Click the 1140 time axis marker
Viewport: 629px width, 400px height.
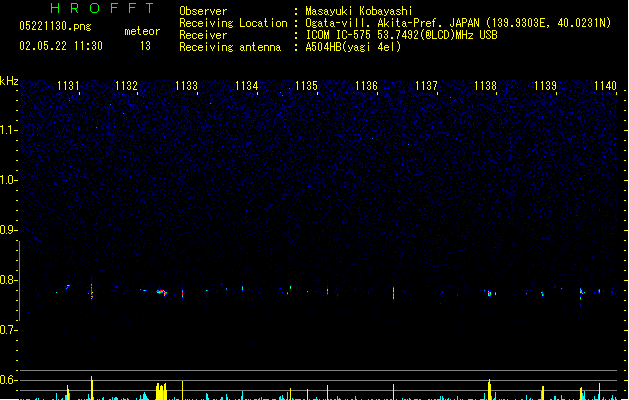[605, 86]
